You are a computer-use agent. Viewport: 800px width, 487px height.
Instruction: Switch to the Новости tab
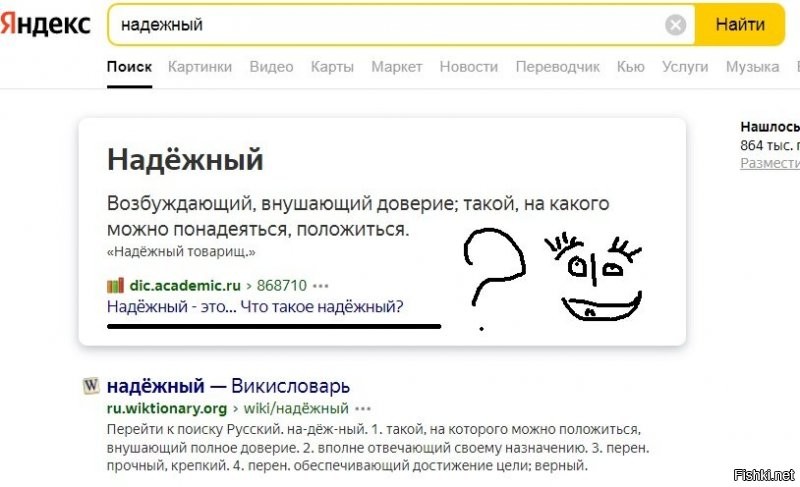[468, 67]
